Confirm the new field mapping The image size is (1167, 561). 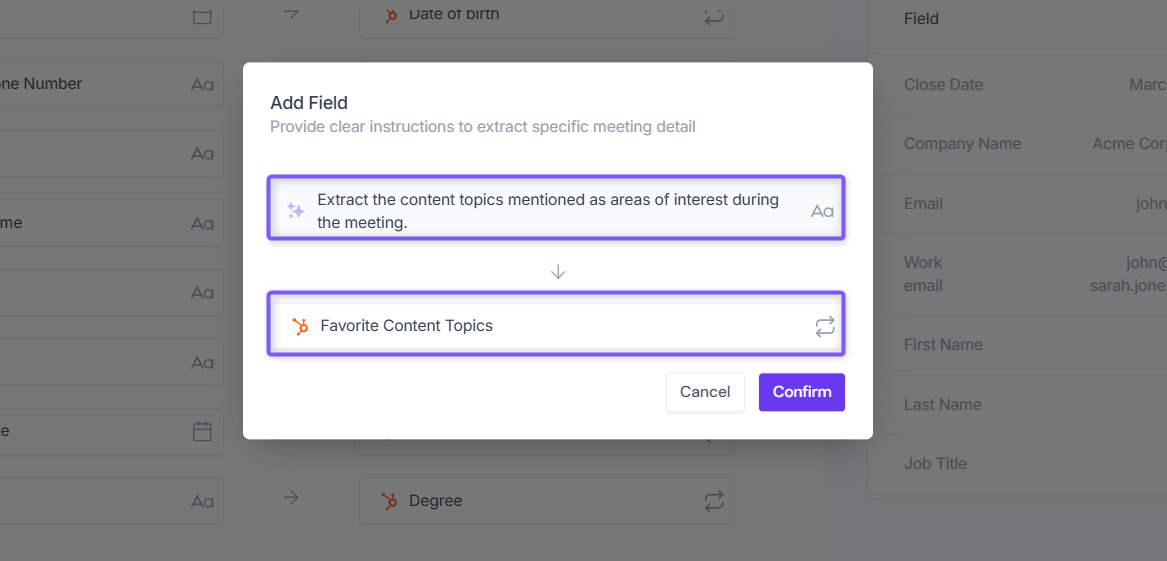(802, 392)
